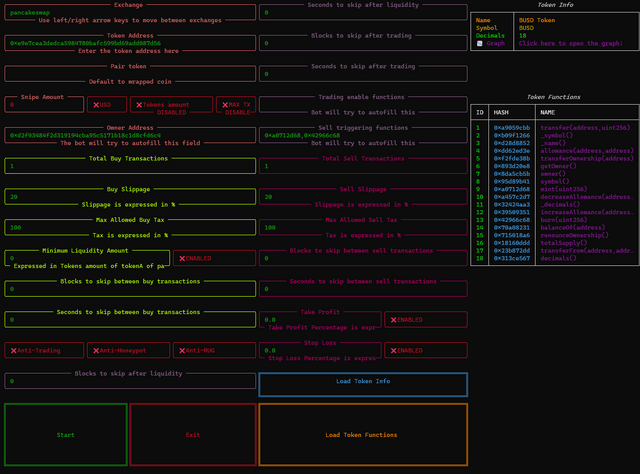Toggle Anti-RUG option
The width and height of the screenshot is (640, 474).
pos(214,350)
